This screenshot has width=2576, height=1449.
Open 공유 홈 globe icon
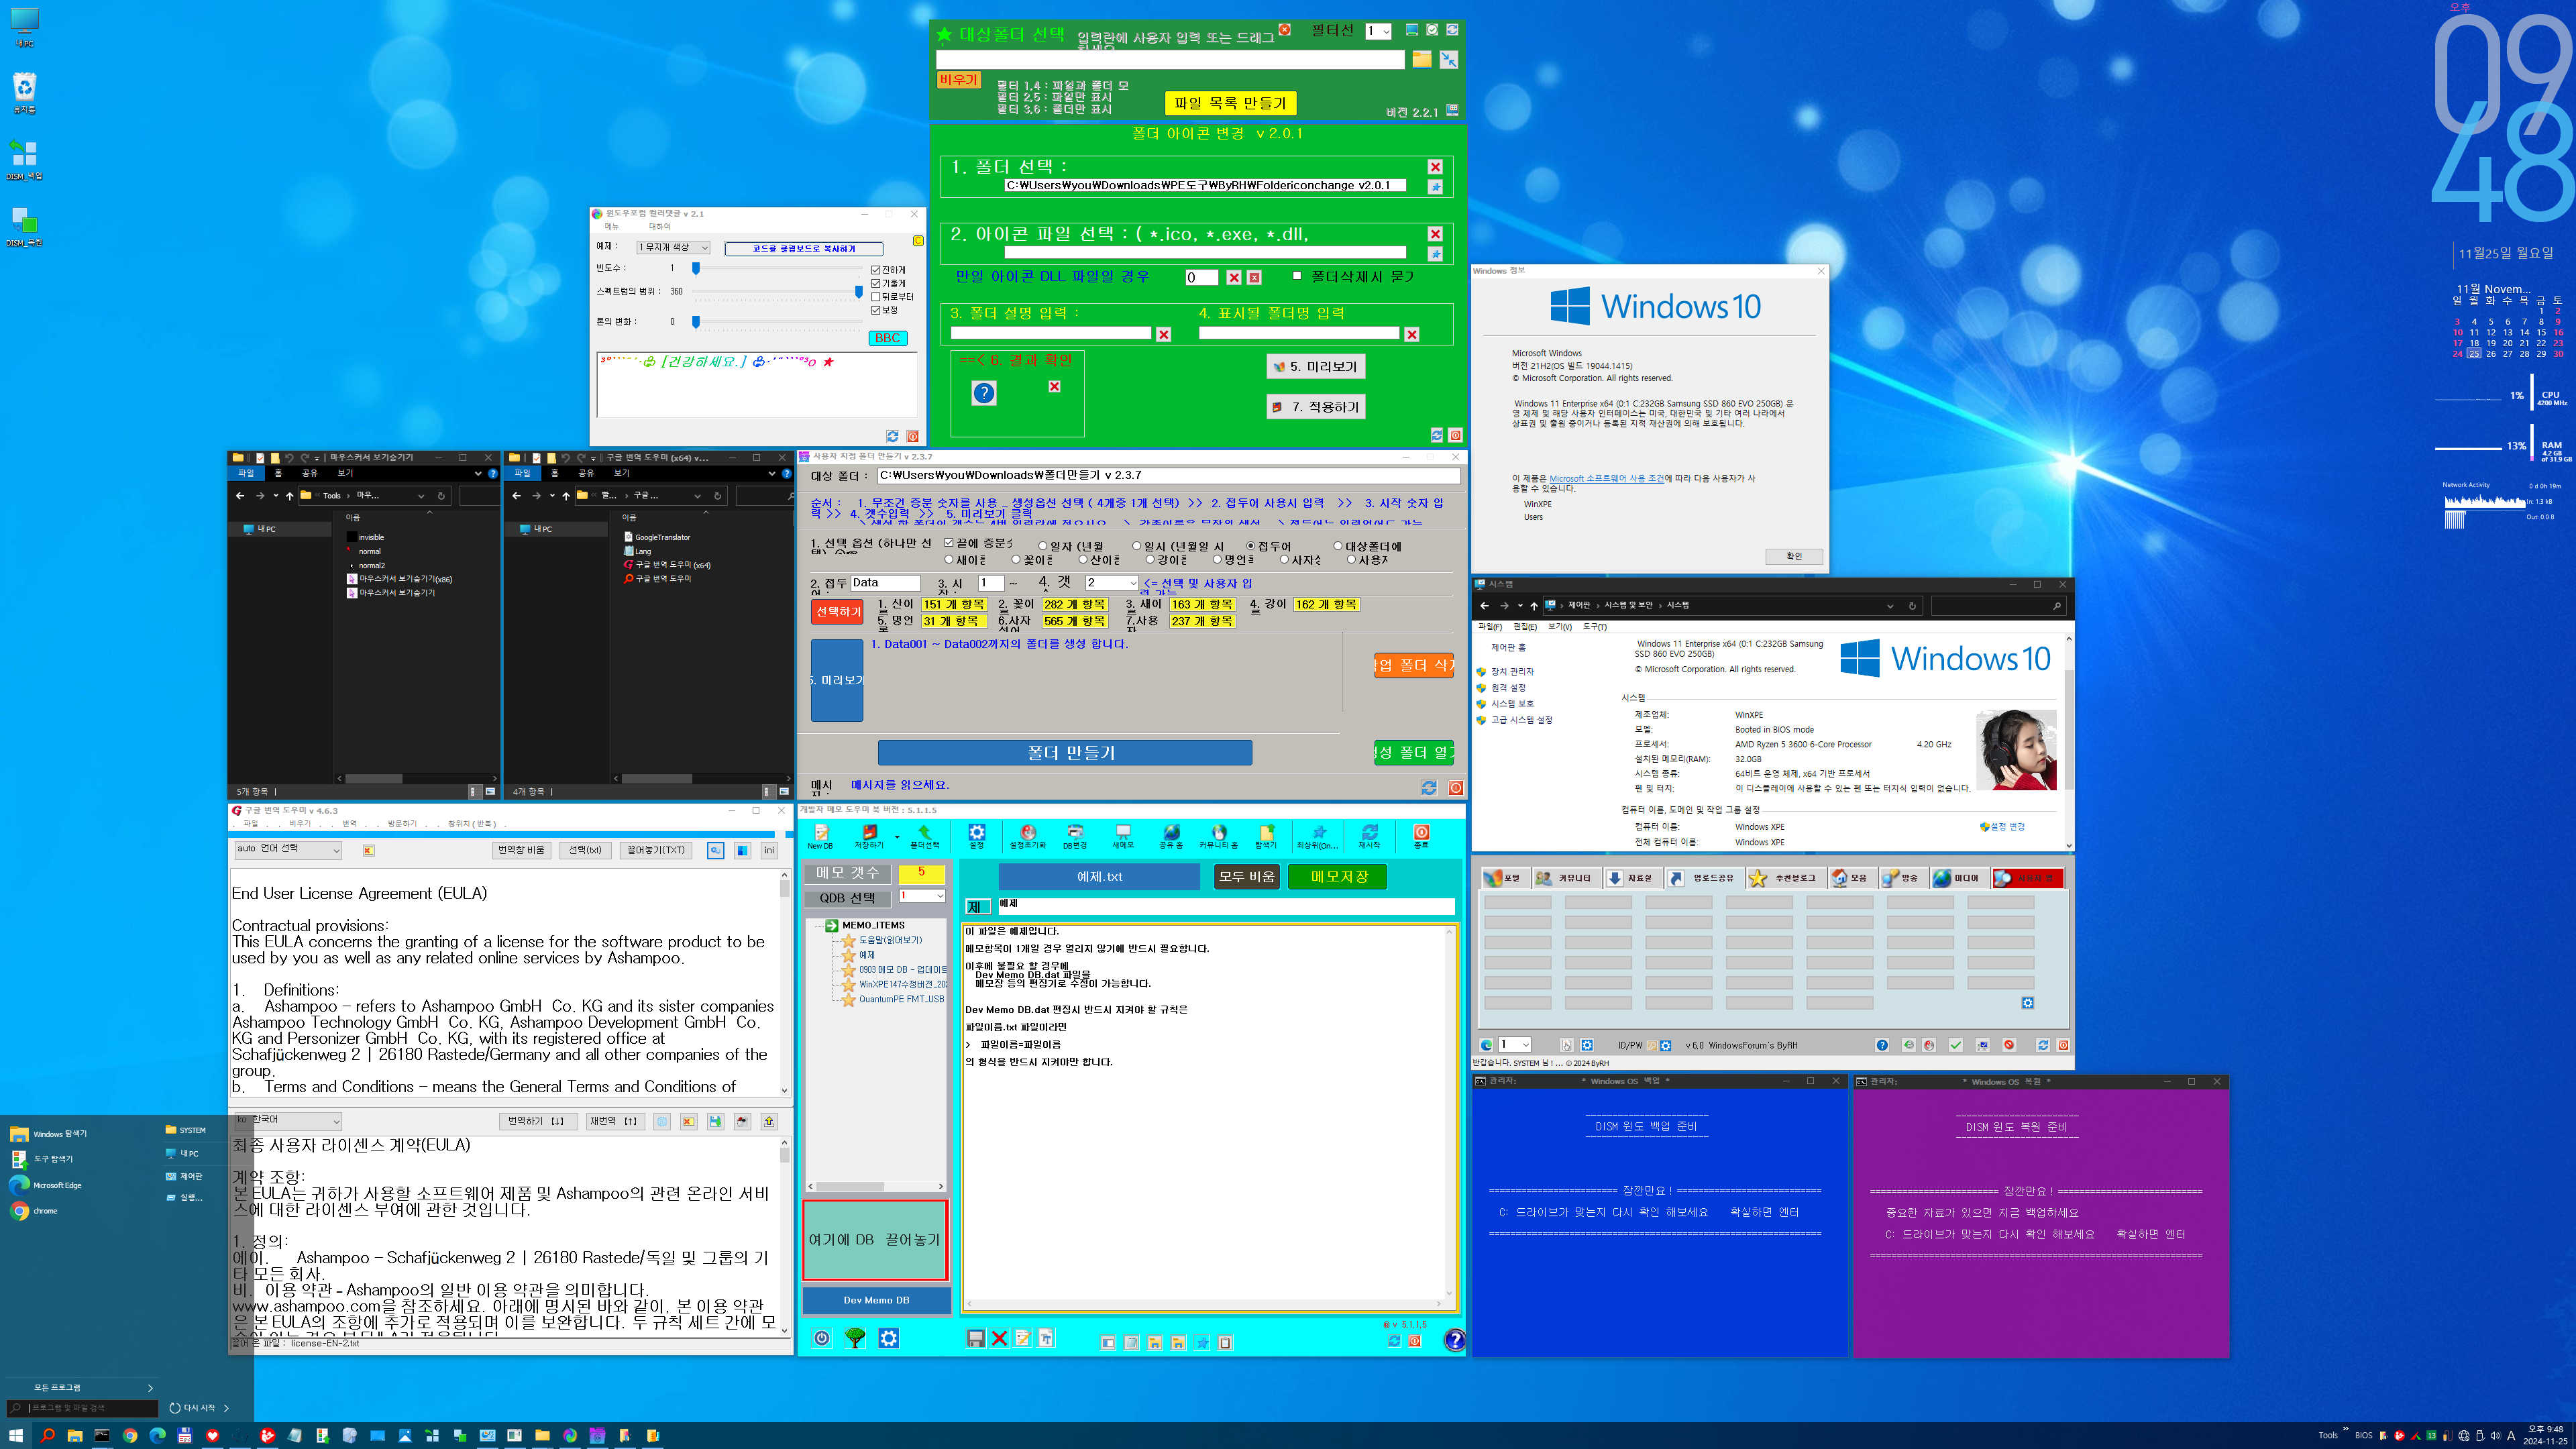(1171, 836)
